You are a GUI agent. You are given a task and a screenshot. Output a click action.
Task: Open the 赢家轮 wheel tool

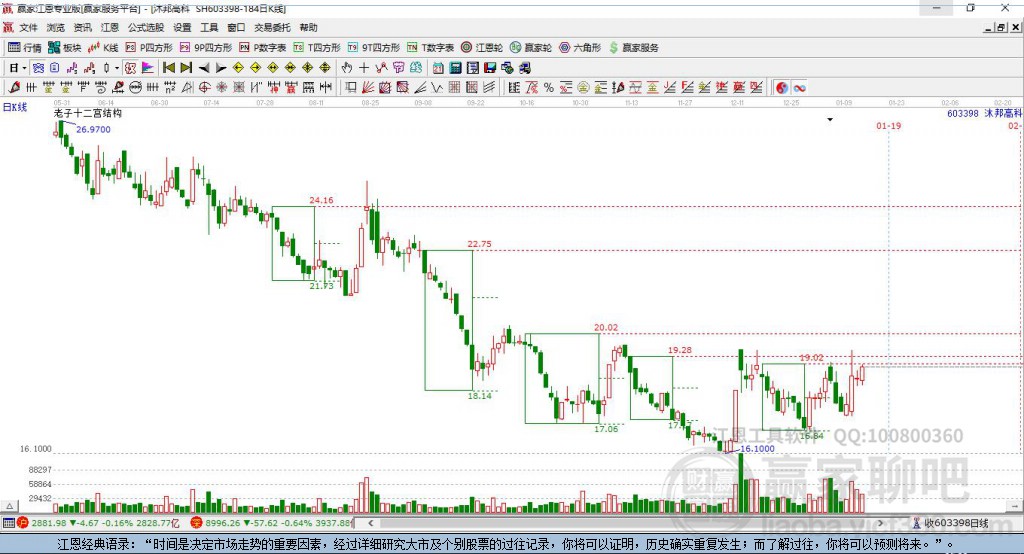(x=531, y=48)
